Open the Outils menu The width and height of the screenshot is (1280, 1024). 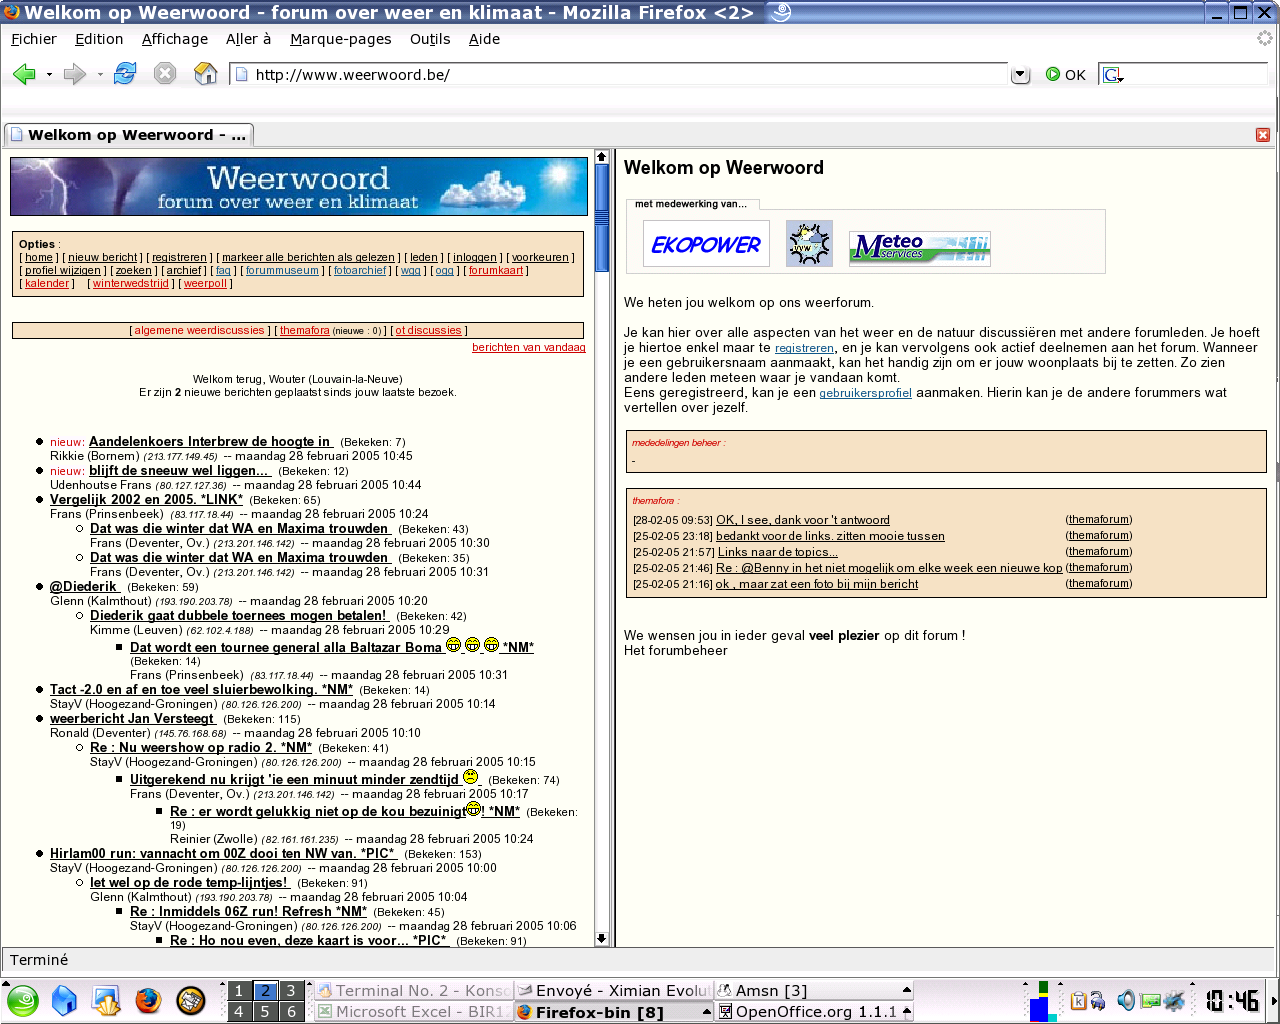430,39
